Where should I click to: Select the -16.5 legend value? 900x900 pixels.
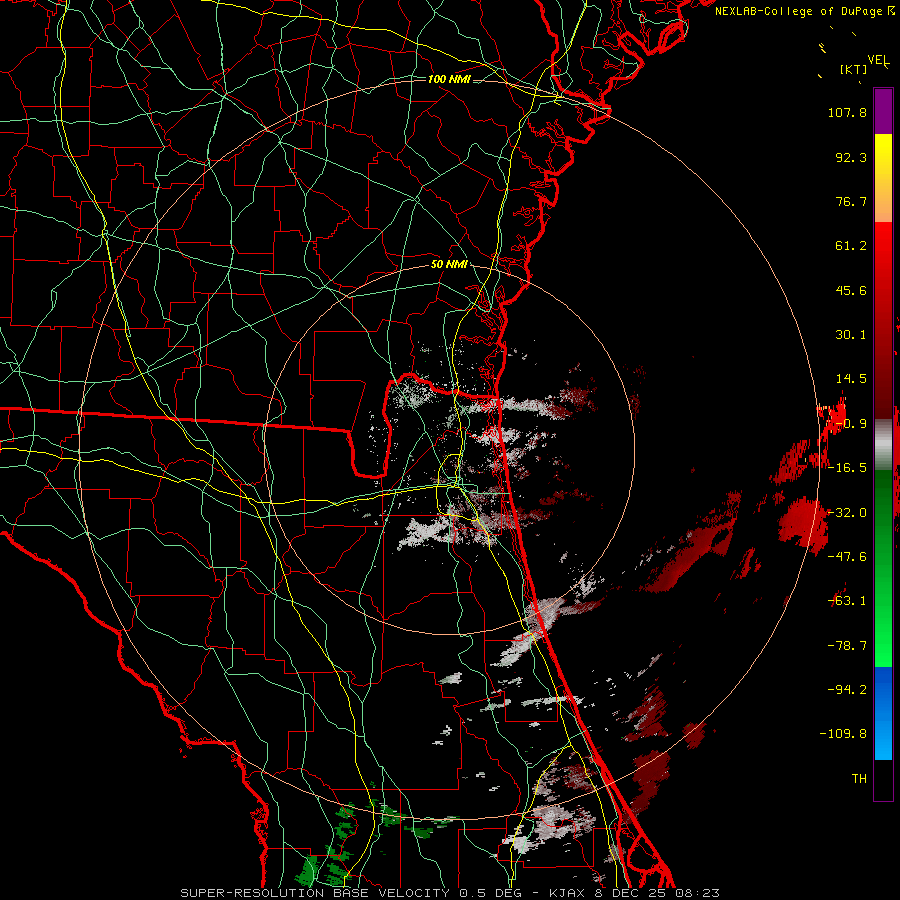[x=847, y=468]
